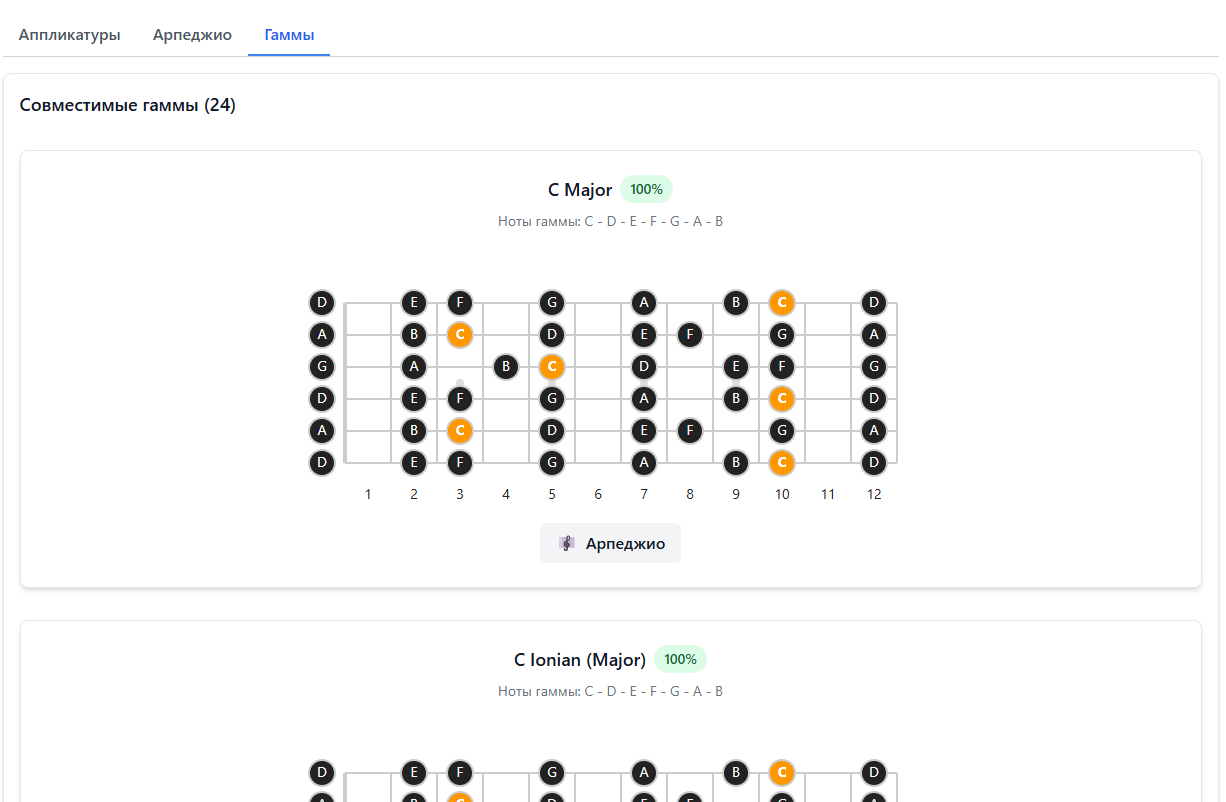Screen dimensions: 1226x802
Task: Click the C Ionian (Major) scale title
Action: [x=580, y=660]
